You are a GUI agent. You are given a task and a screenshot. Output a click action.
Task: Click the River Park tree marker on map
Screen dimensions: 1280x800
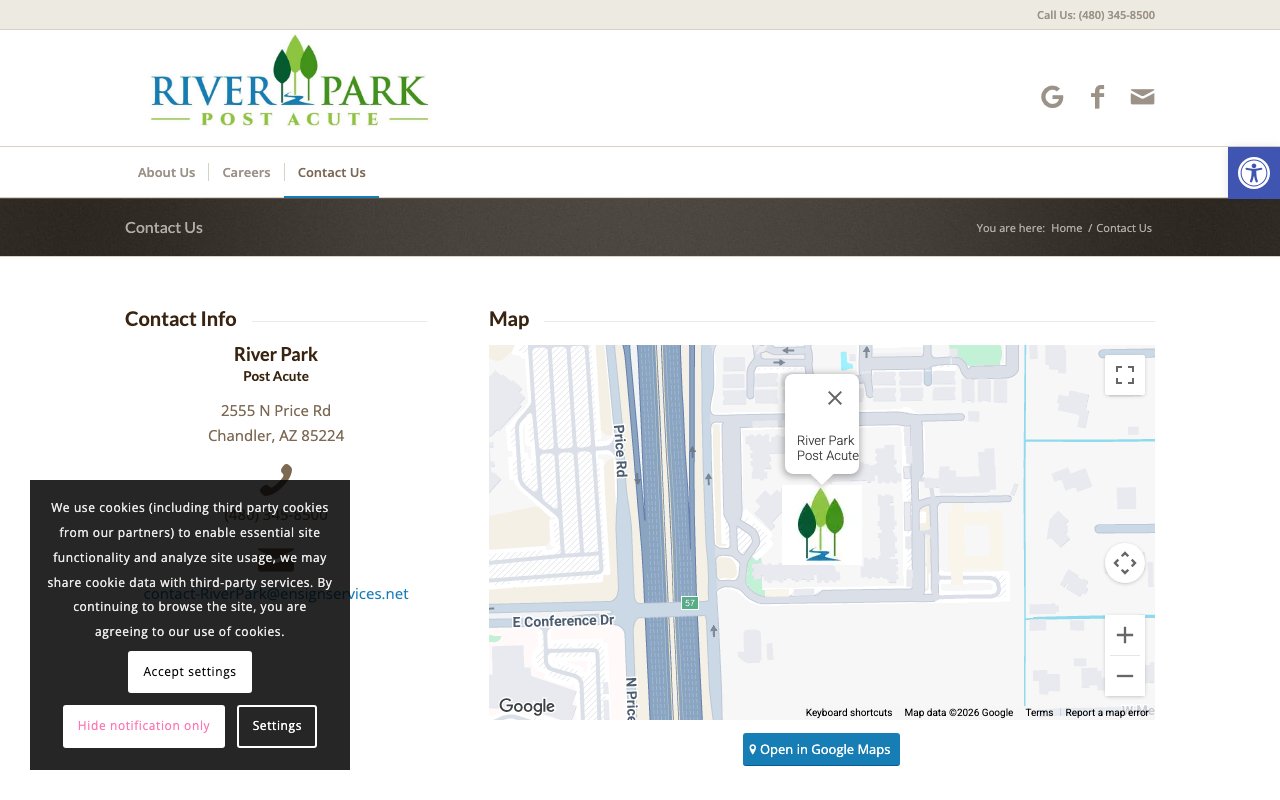[821, 524]
